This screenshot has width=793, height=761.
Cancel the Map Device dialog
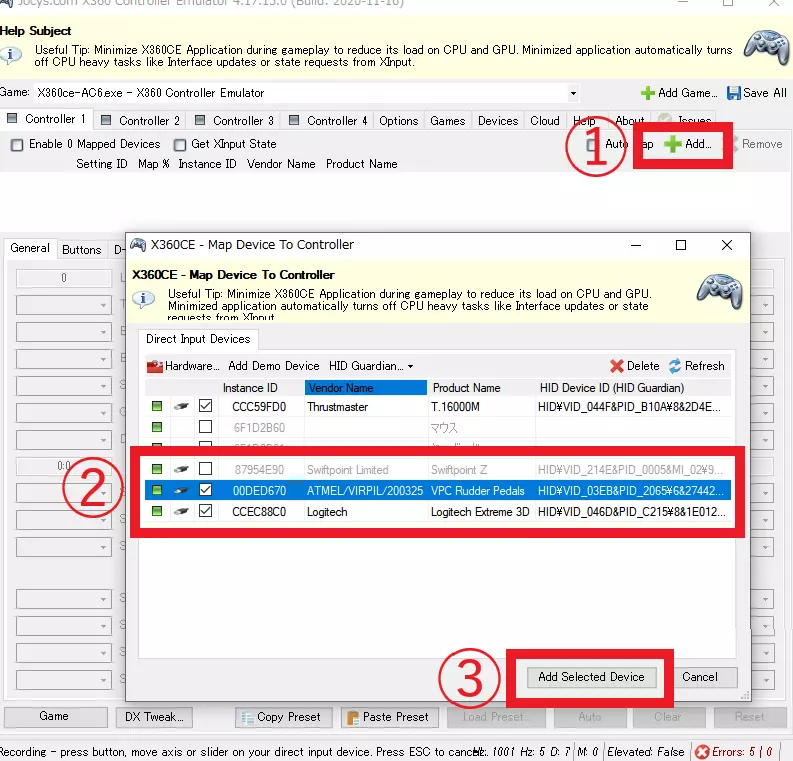pos(700,677)
